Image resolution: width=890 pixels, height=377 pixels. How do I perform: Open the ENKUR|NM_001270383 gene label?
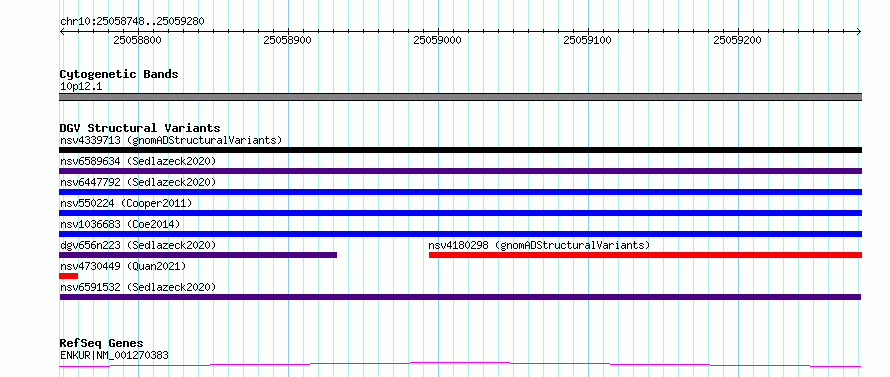tap(114, 356)
